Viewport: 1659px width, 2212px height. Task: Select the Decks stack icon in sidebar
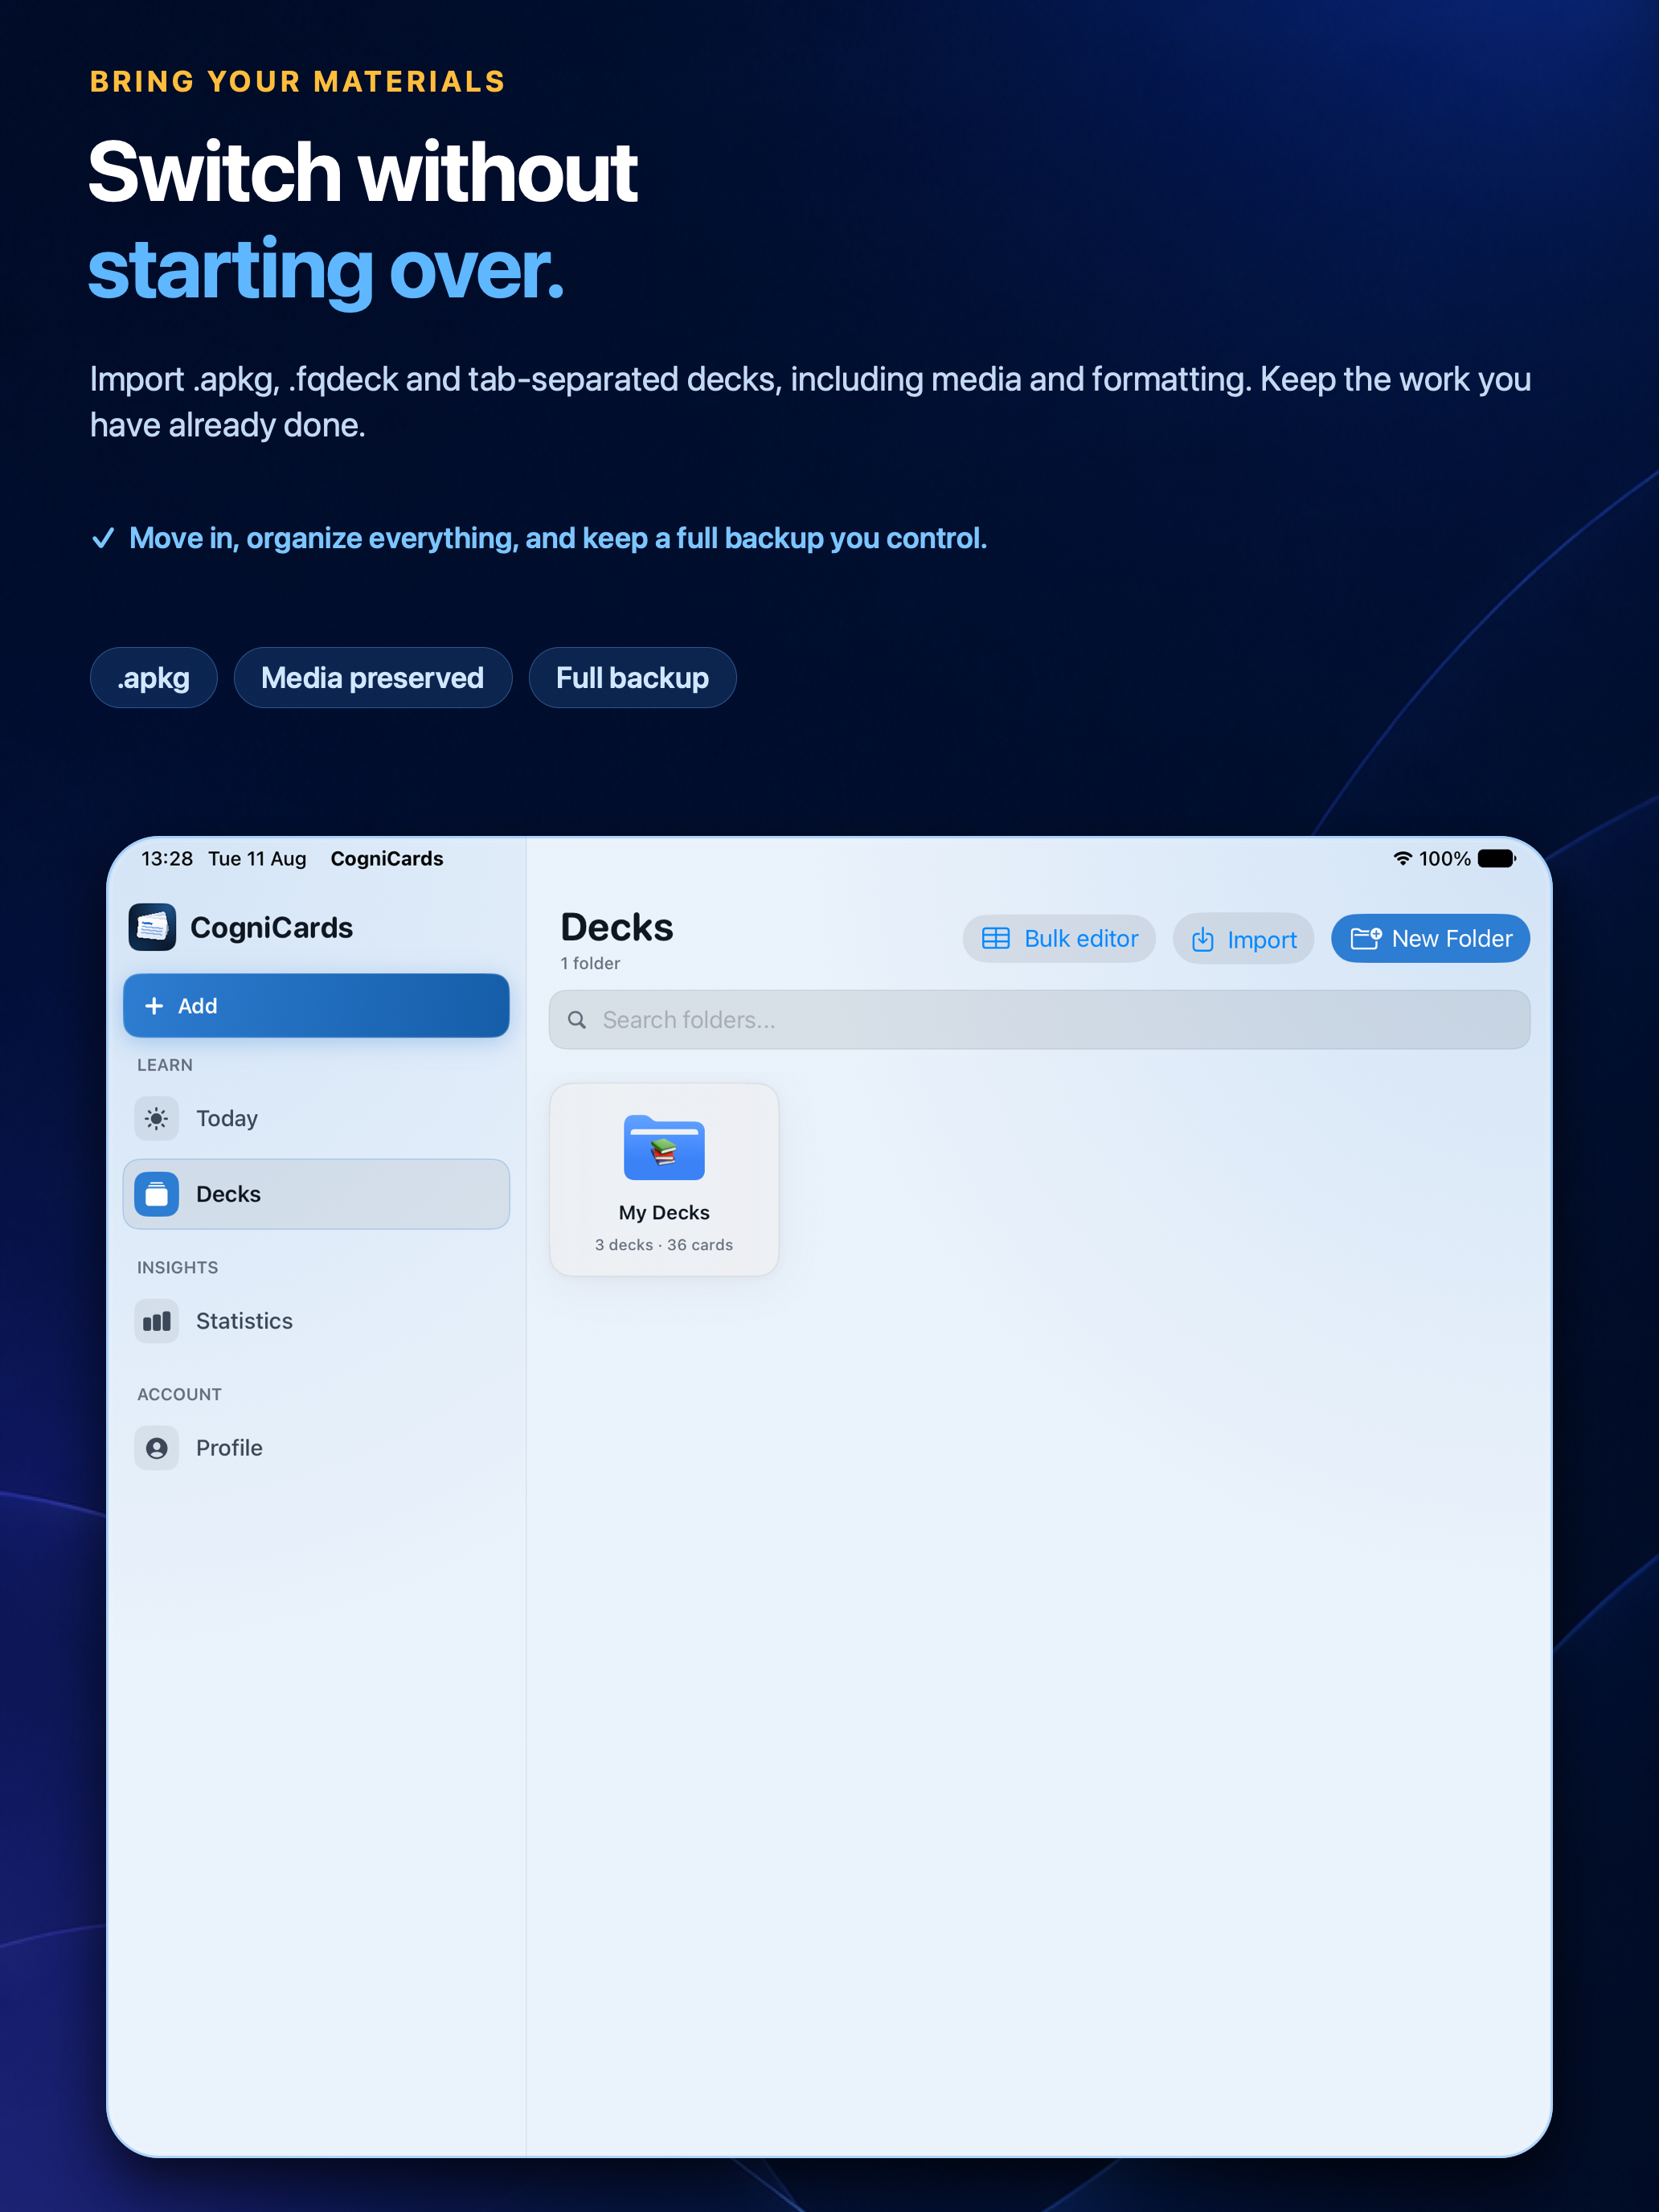pyautogui.click(x=157, y=1194)
